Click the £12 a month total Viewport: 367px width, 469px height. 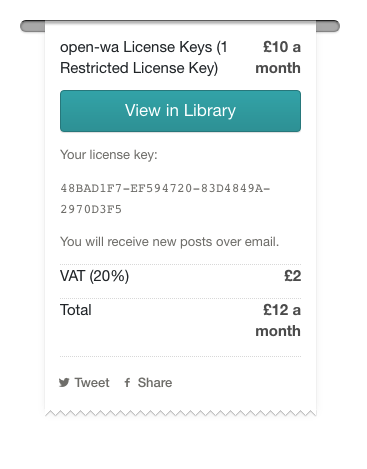click(278, 320)
